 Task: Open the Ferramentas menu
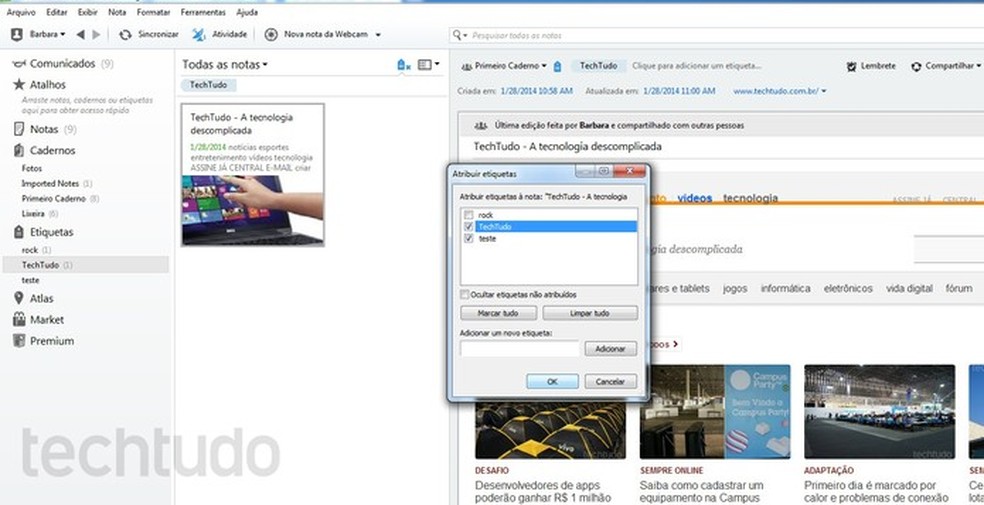203,13
